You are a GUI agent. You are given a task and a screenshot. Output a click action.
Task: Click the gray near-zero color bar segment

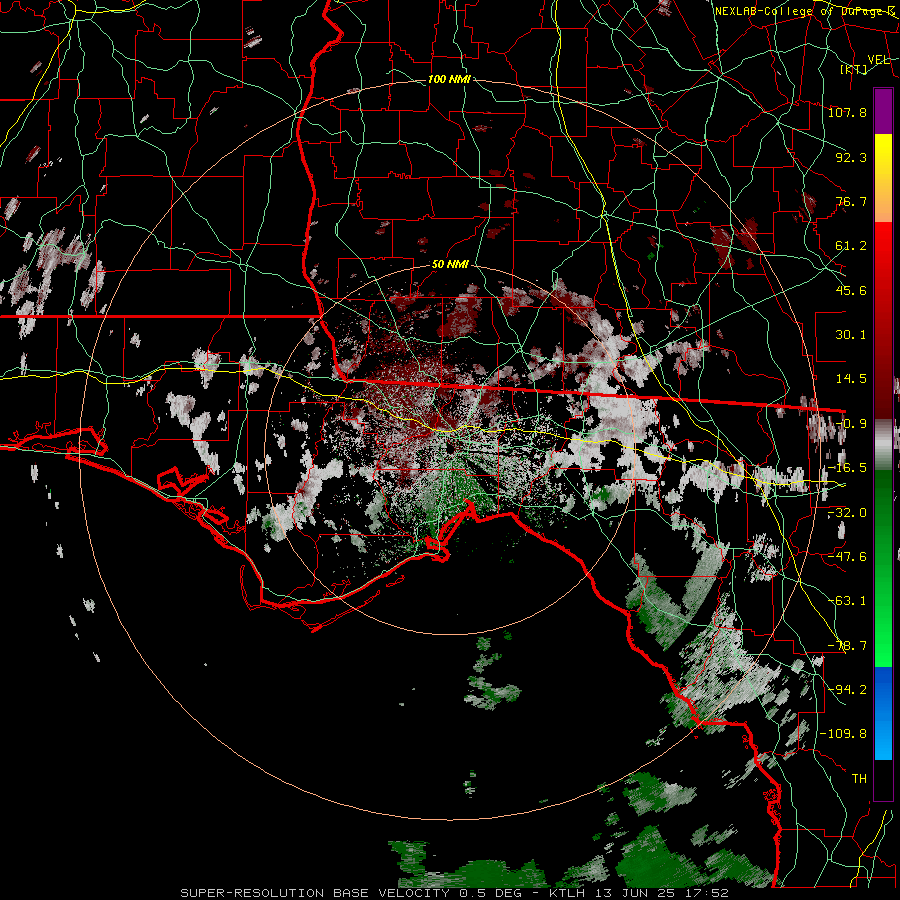(x=883, y=445)
